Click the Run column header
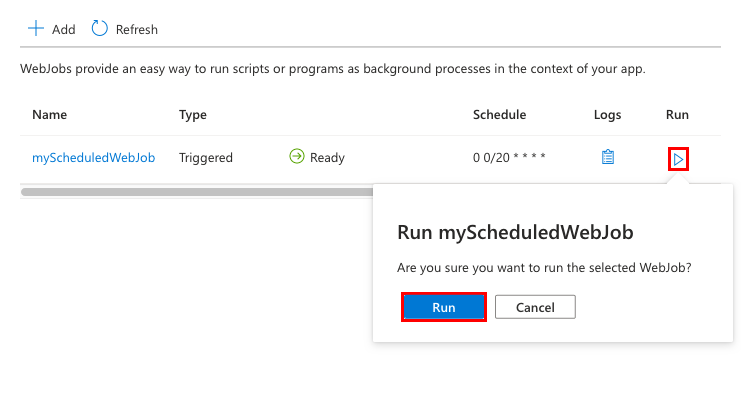Image resolution: width=741 pixels, height=401 pixels. [x=677, y=115]
